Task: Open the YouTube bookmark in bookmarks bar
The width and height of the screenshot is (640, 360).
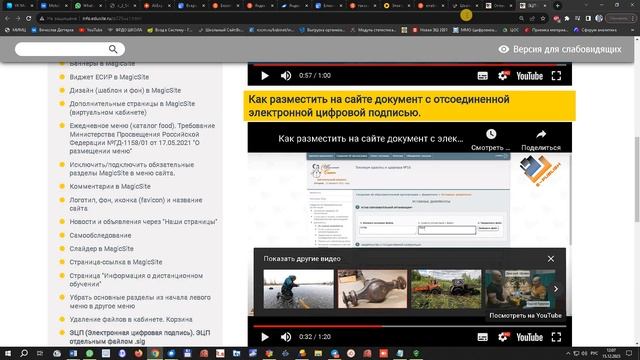Action: (x=90, y=30)
